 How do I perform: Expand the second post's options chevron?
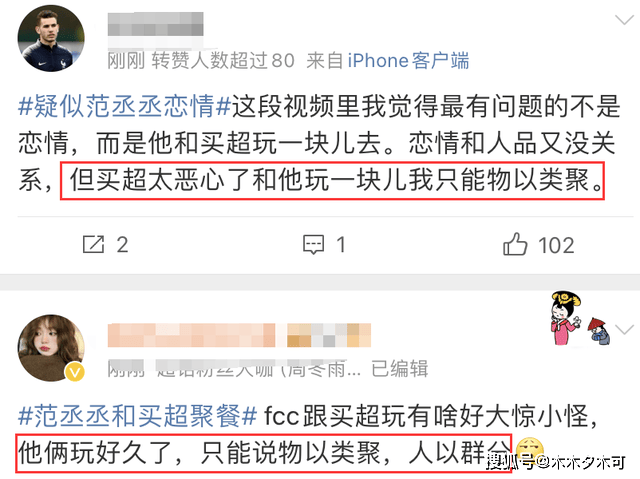pyautogui.click(x=624, y=330)
